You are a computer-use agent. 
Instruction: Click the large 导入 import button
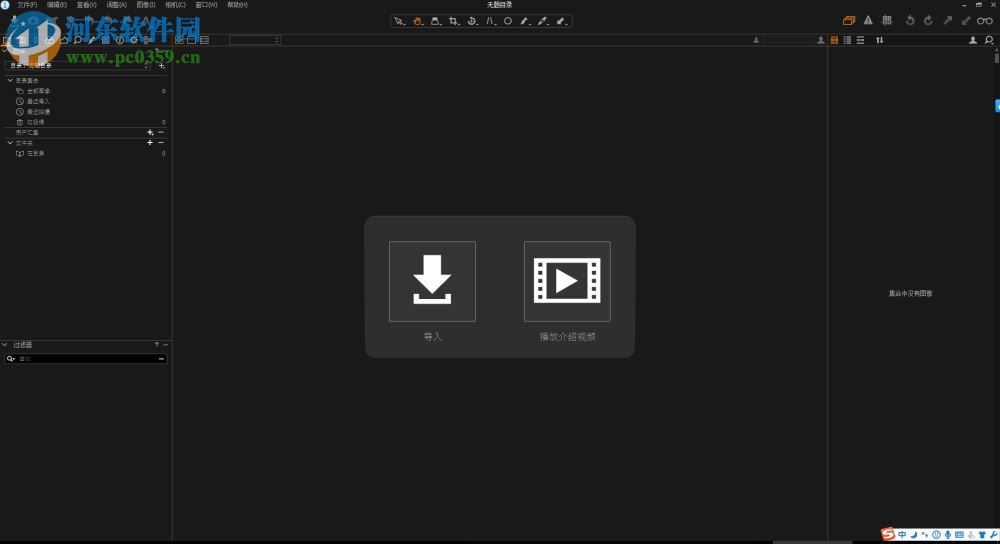[432, 281]
